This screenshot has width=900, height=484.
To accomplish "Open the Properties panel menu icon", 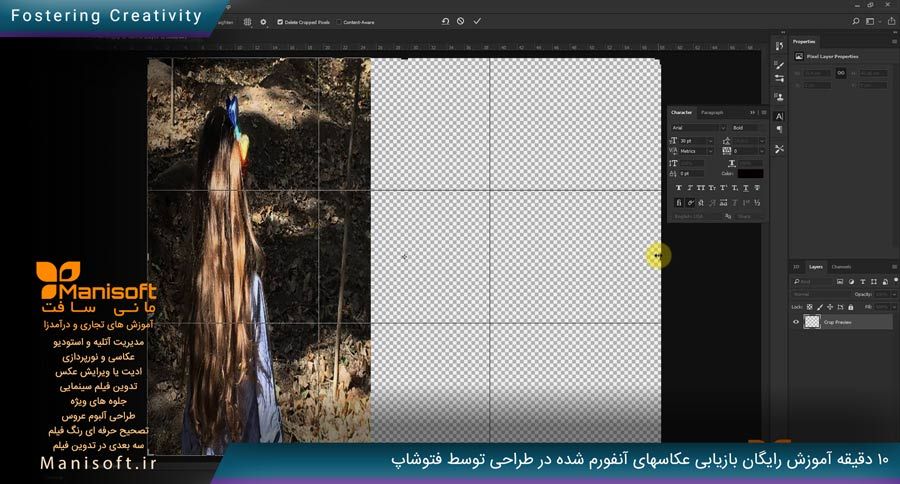I will 894,41.
